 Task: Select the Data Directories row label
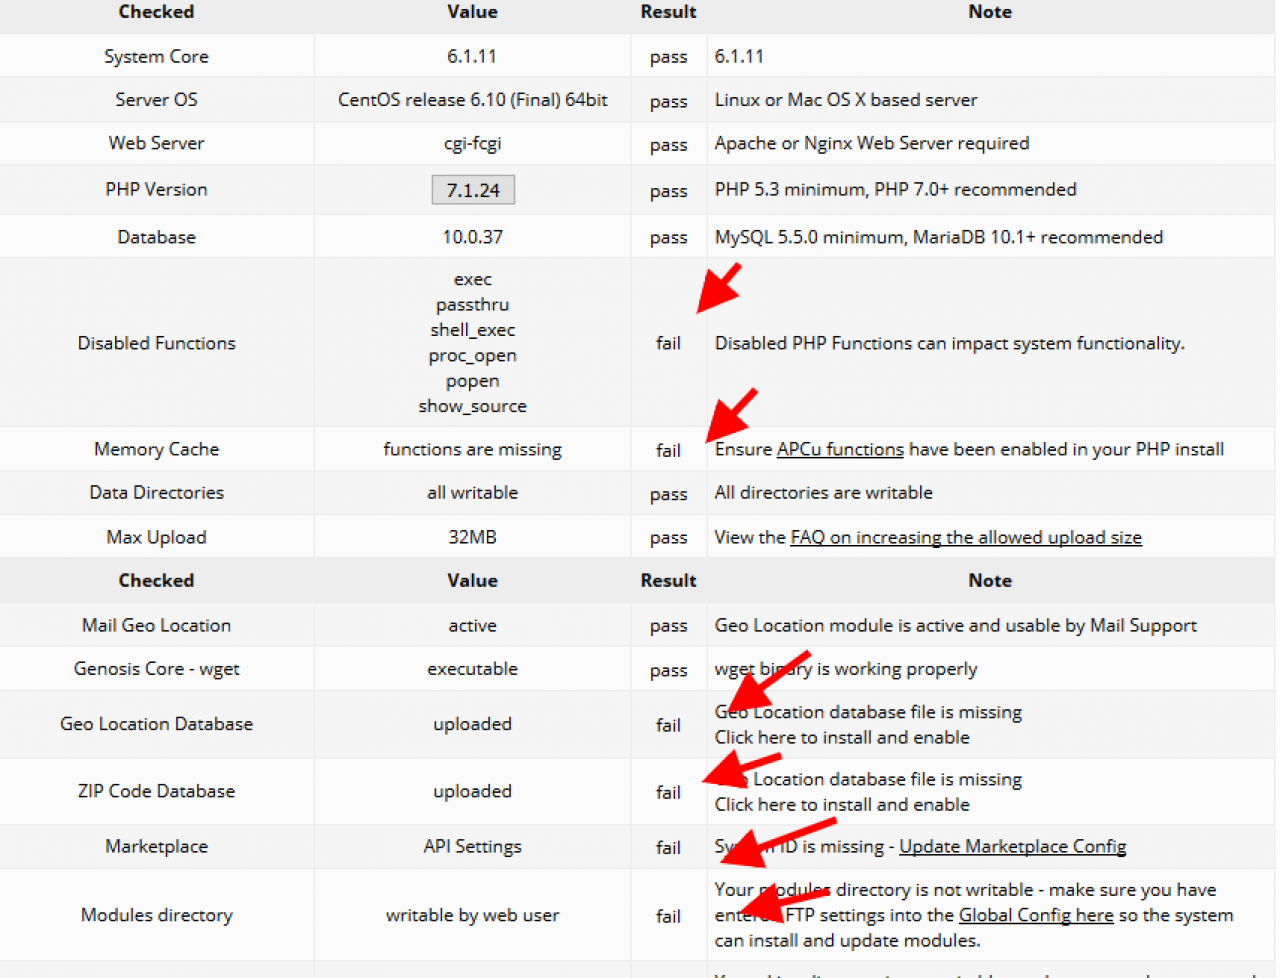[x=156, y=492]
